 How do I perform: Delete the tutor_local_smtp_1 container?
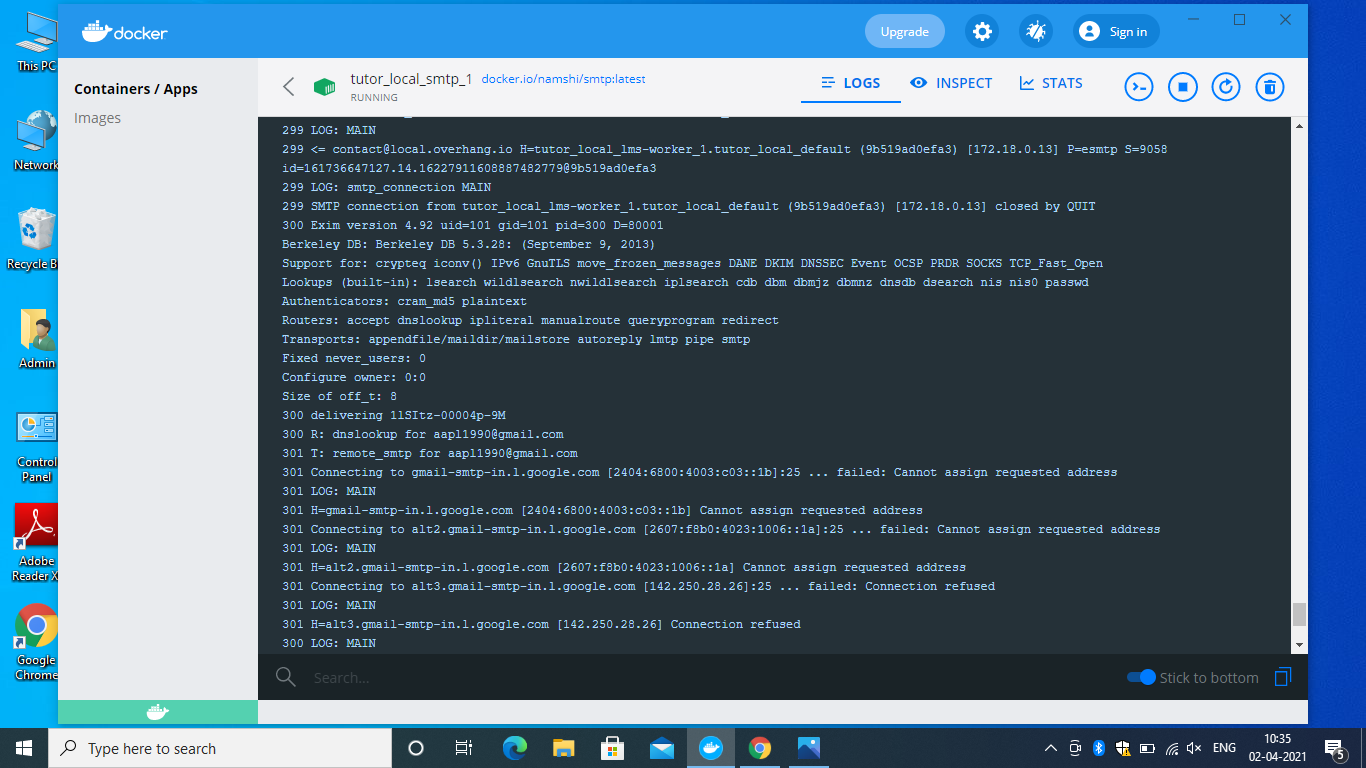point(1269,87)
